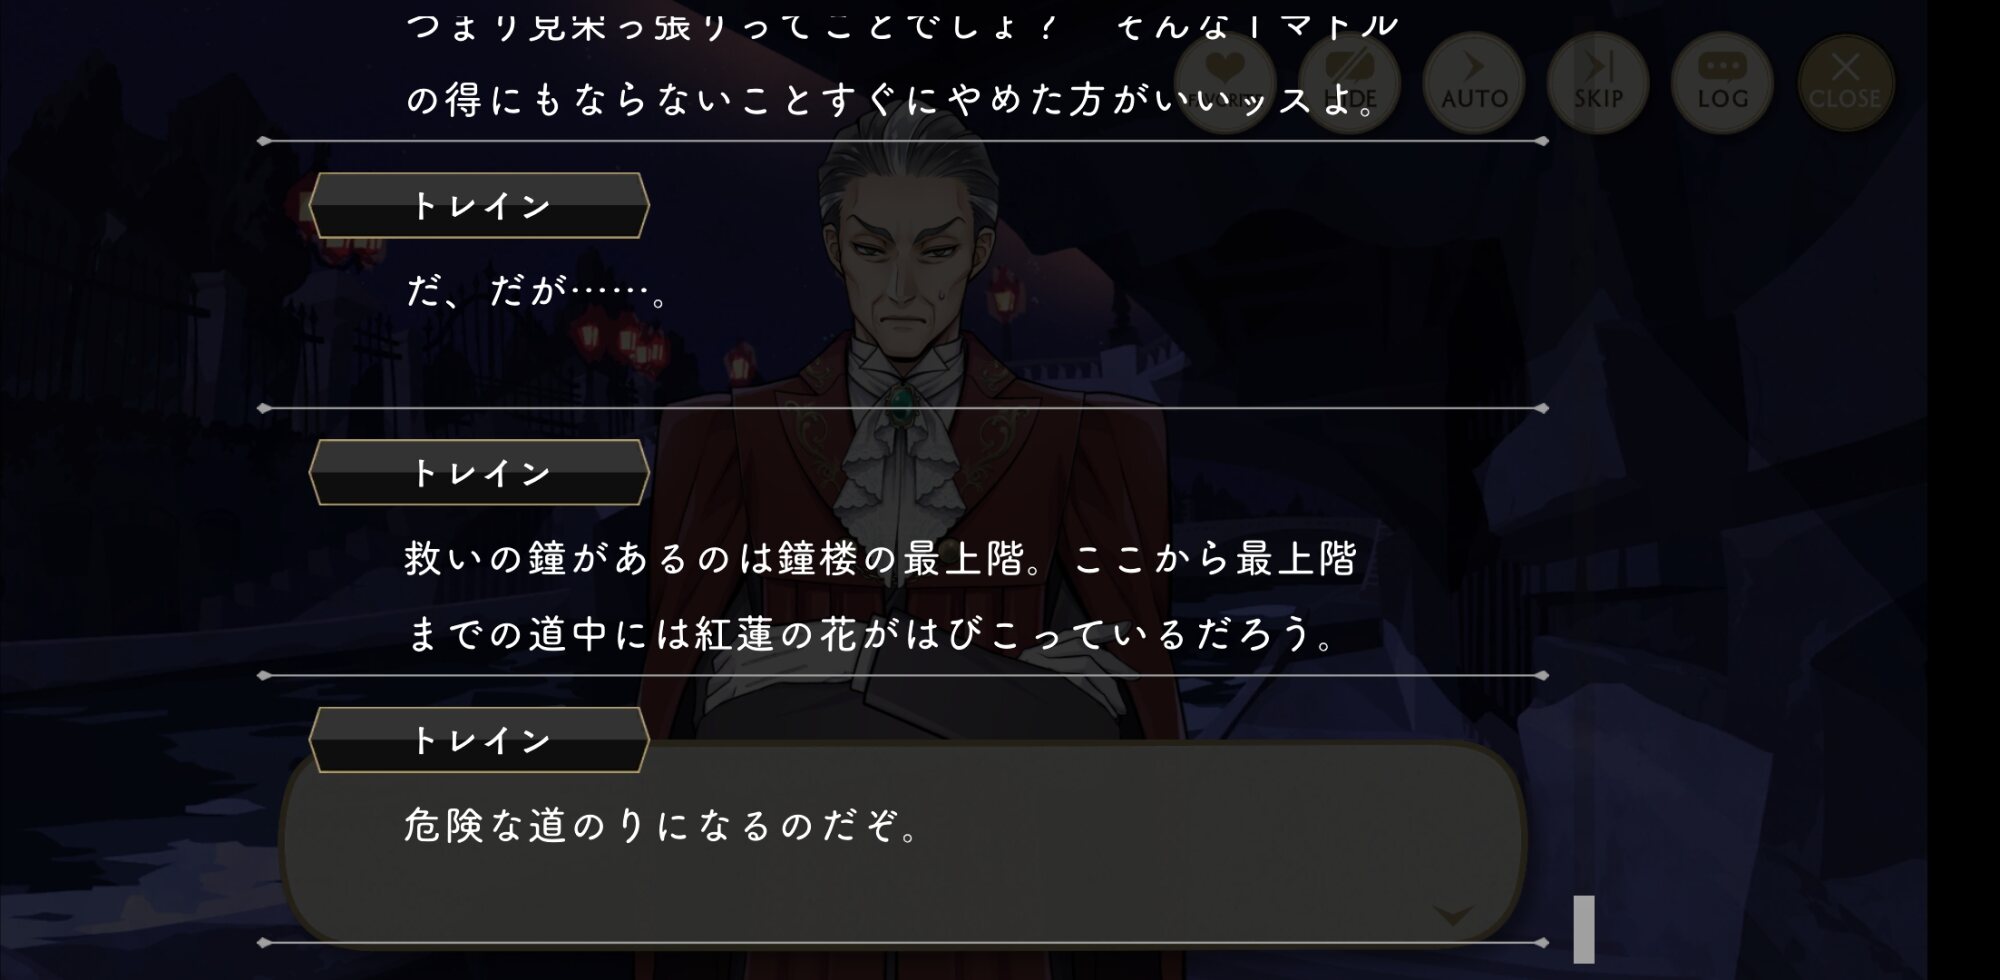Image resolution: width=2000 pixels, height=980 pixels.
Task: Tap the text 危険な道のりになるのだぞ。
Action: (x=662, y=826)
